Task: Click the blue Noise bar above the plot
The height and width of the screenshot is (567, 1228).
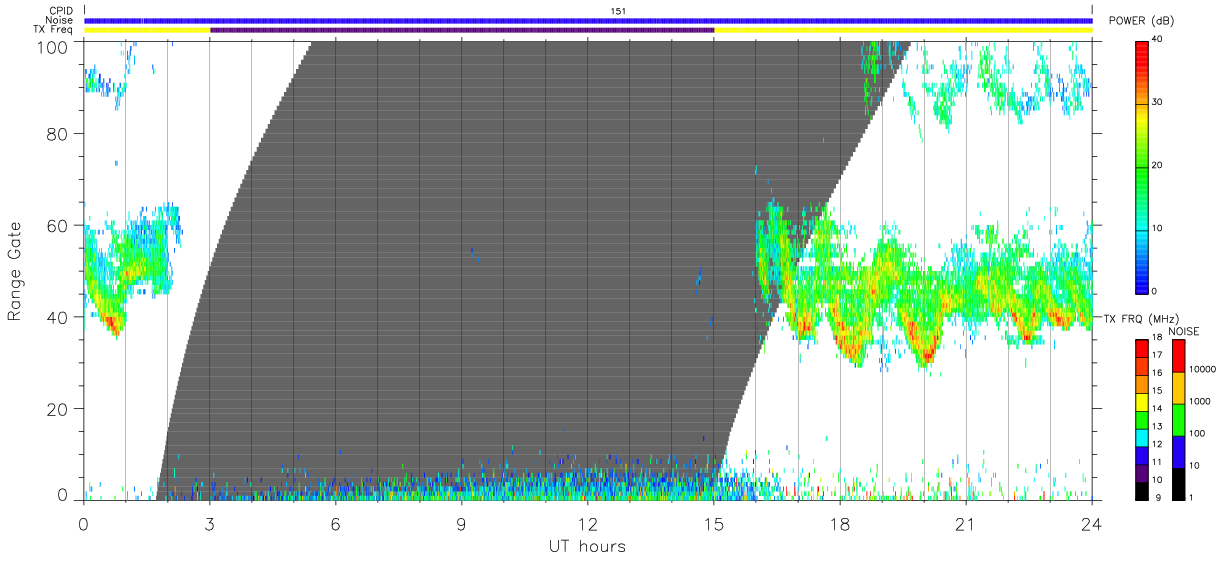Action: point(588,20)
